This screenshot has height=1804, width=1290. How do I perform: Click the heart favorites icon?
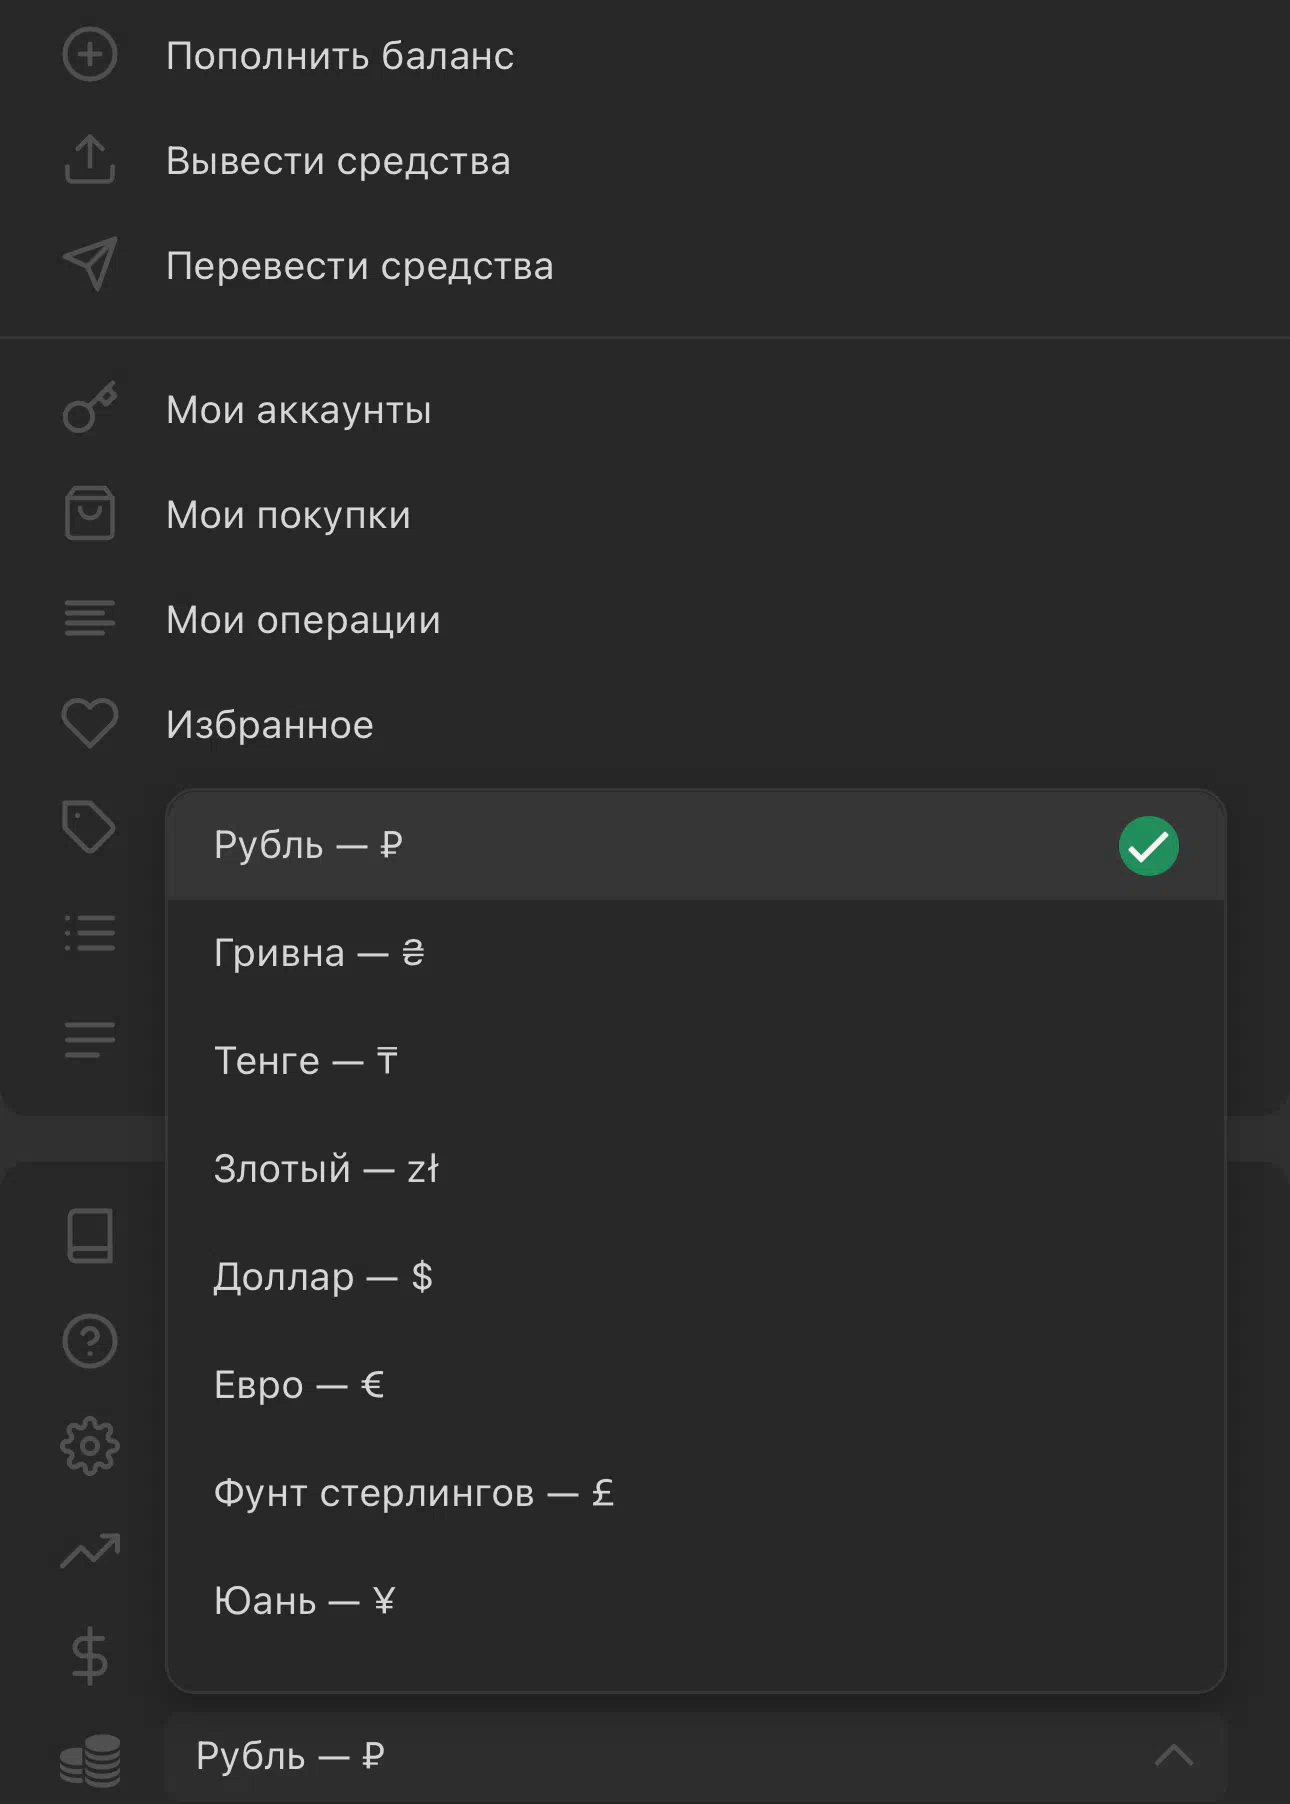coord(90,723)
